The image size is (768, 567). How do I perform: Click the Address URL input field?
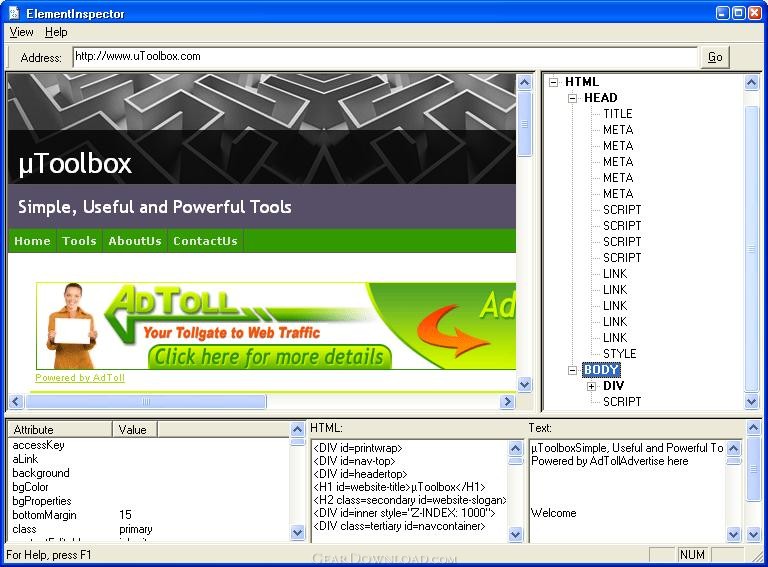tap(385, 57)
